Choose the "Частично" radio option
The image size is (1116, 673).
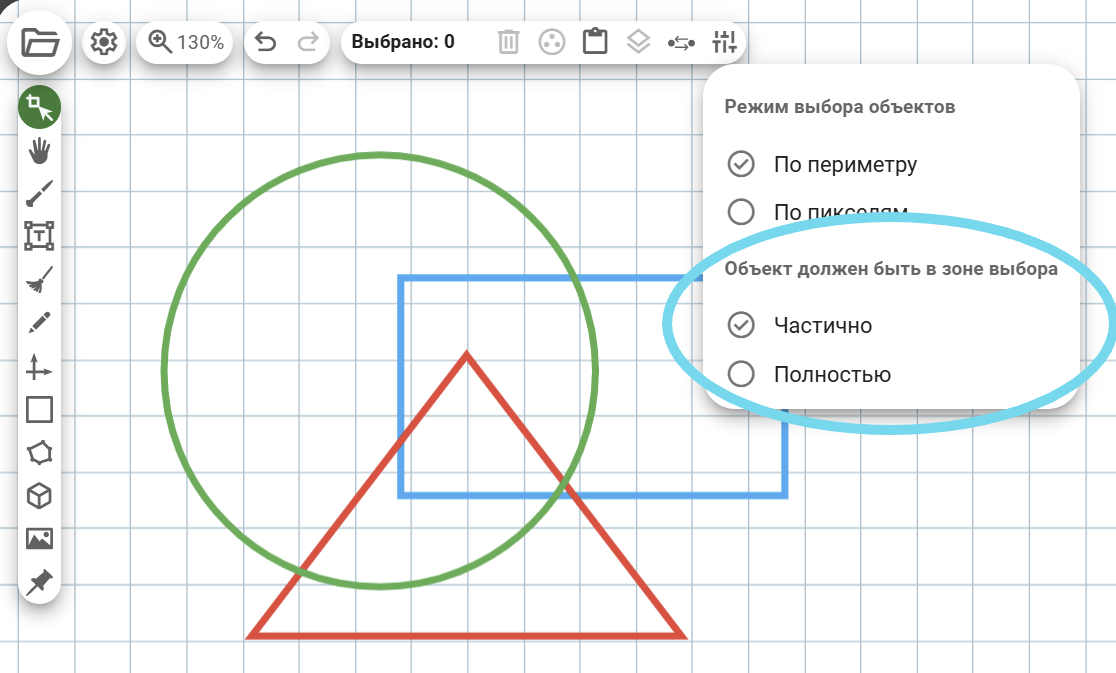point(741,325)
